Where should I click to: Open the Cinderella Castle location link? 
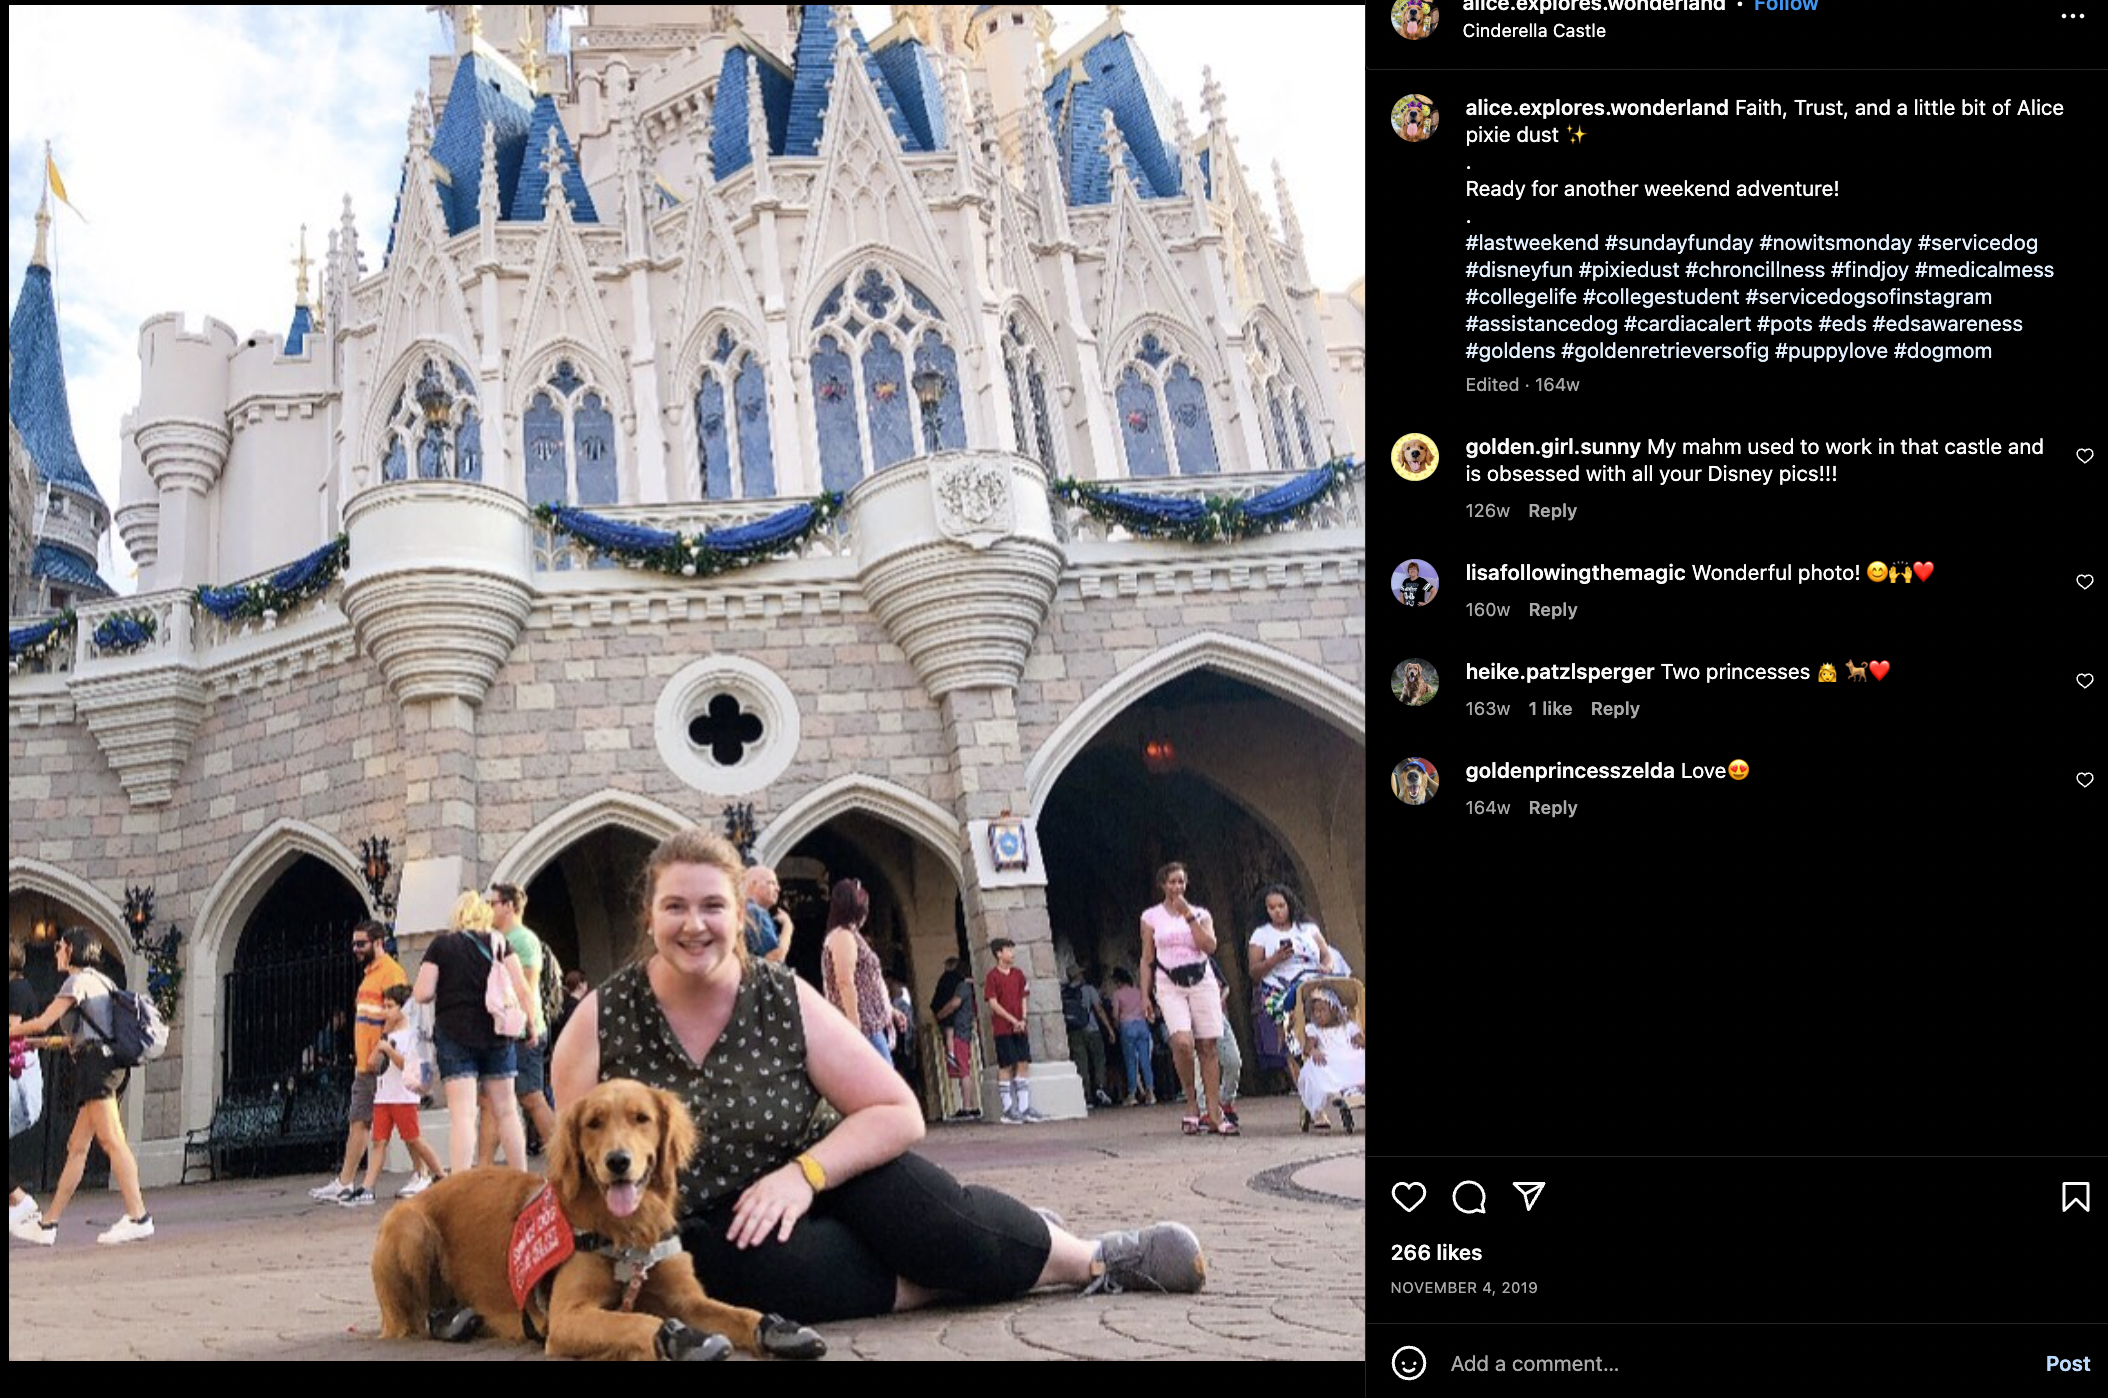[1533, 31]
